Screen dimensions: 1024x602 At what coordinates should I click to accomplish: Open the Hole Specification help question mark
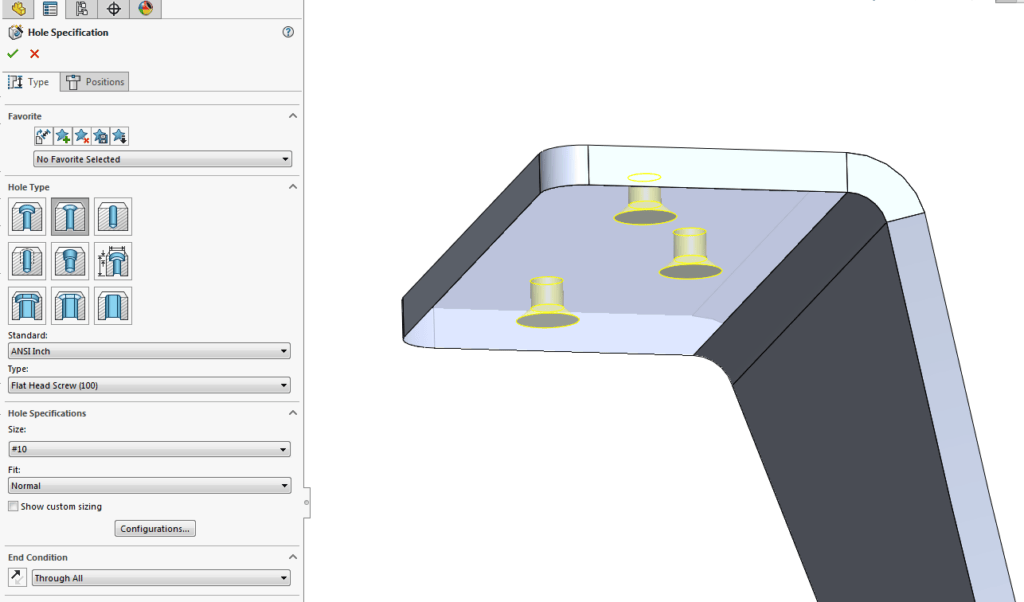[x=288, y=32]
